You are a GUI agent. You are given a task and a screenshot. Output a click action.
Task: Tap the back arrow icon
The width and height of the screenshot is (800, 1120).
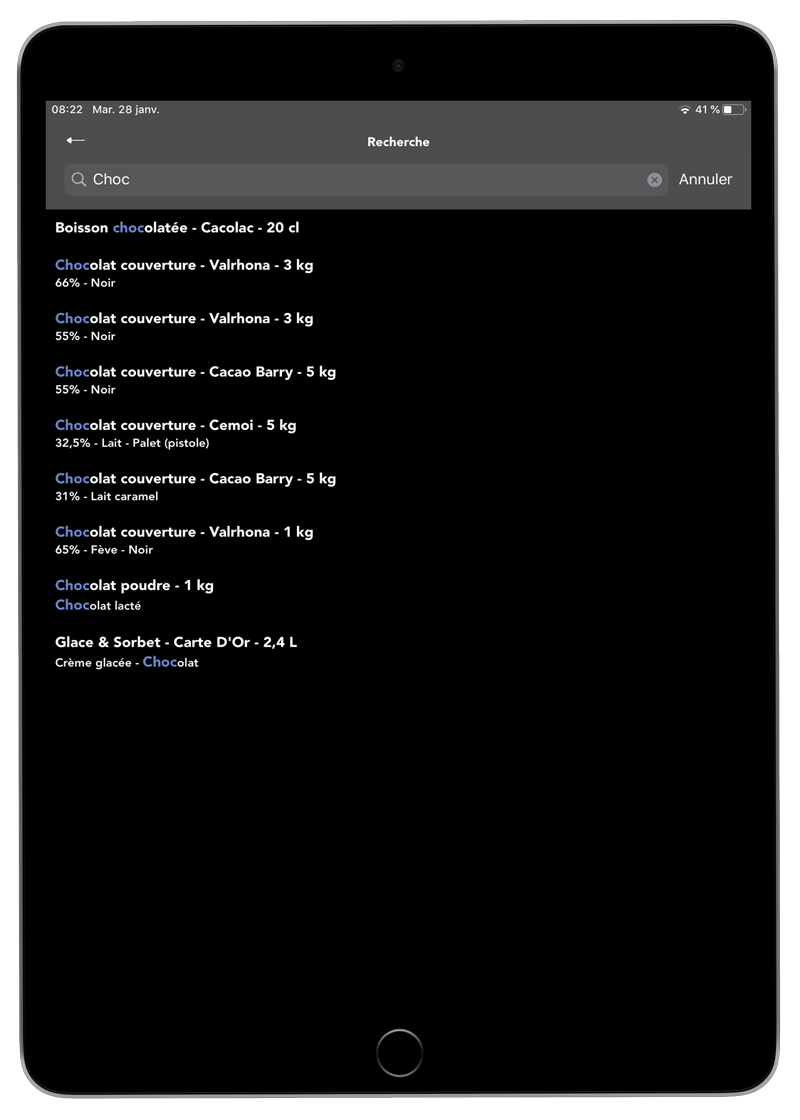pyautogui.click(x=76, y=140)
